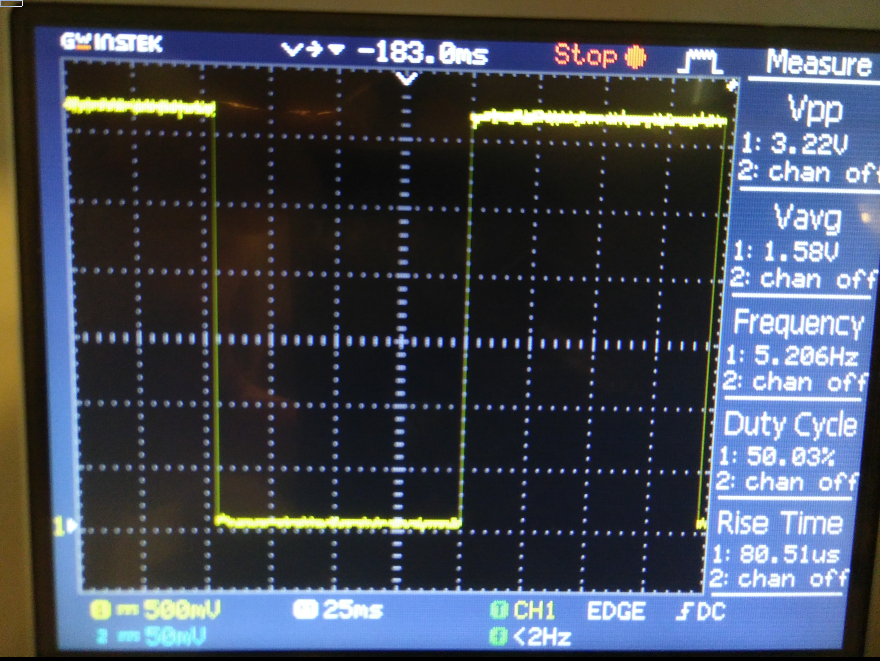Click the green trigger T badge icon

498,610
